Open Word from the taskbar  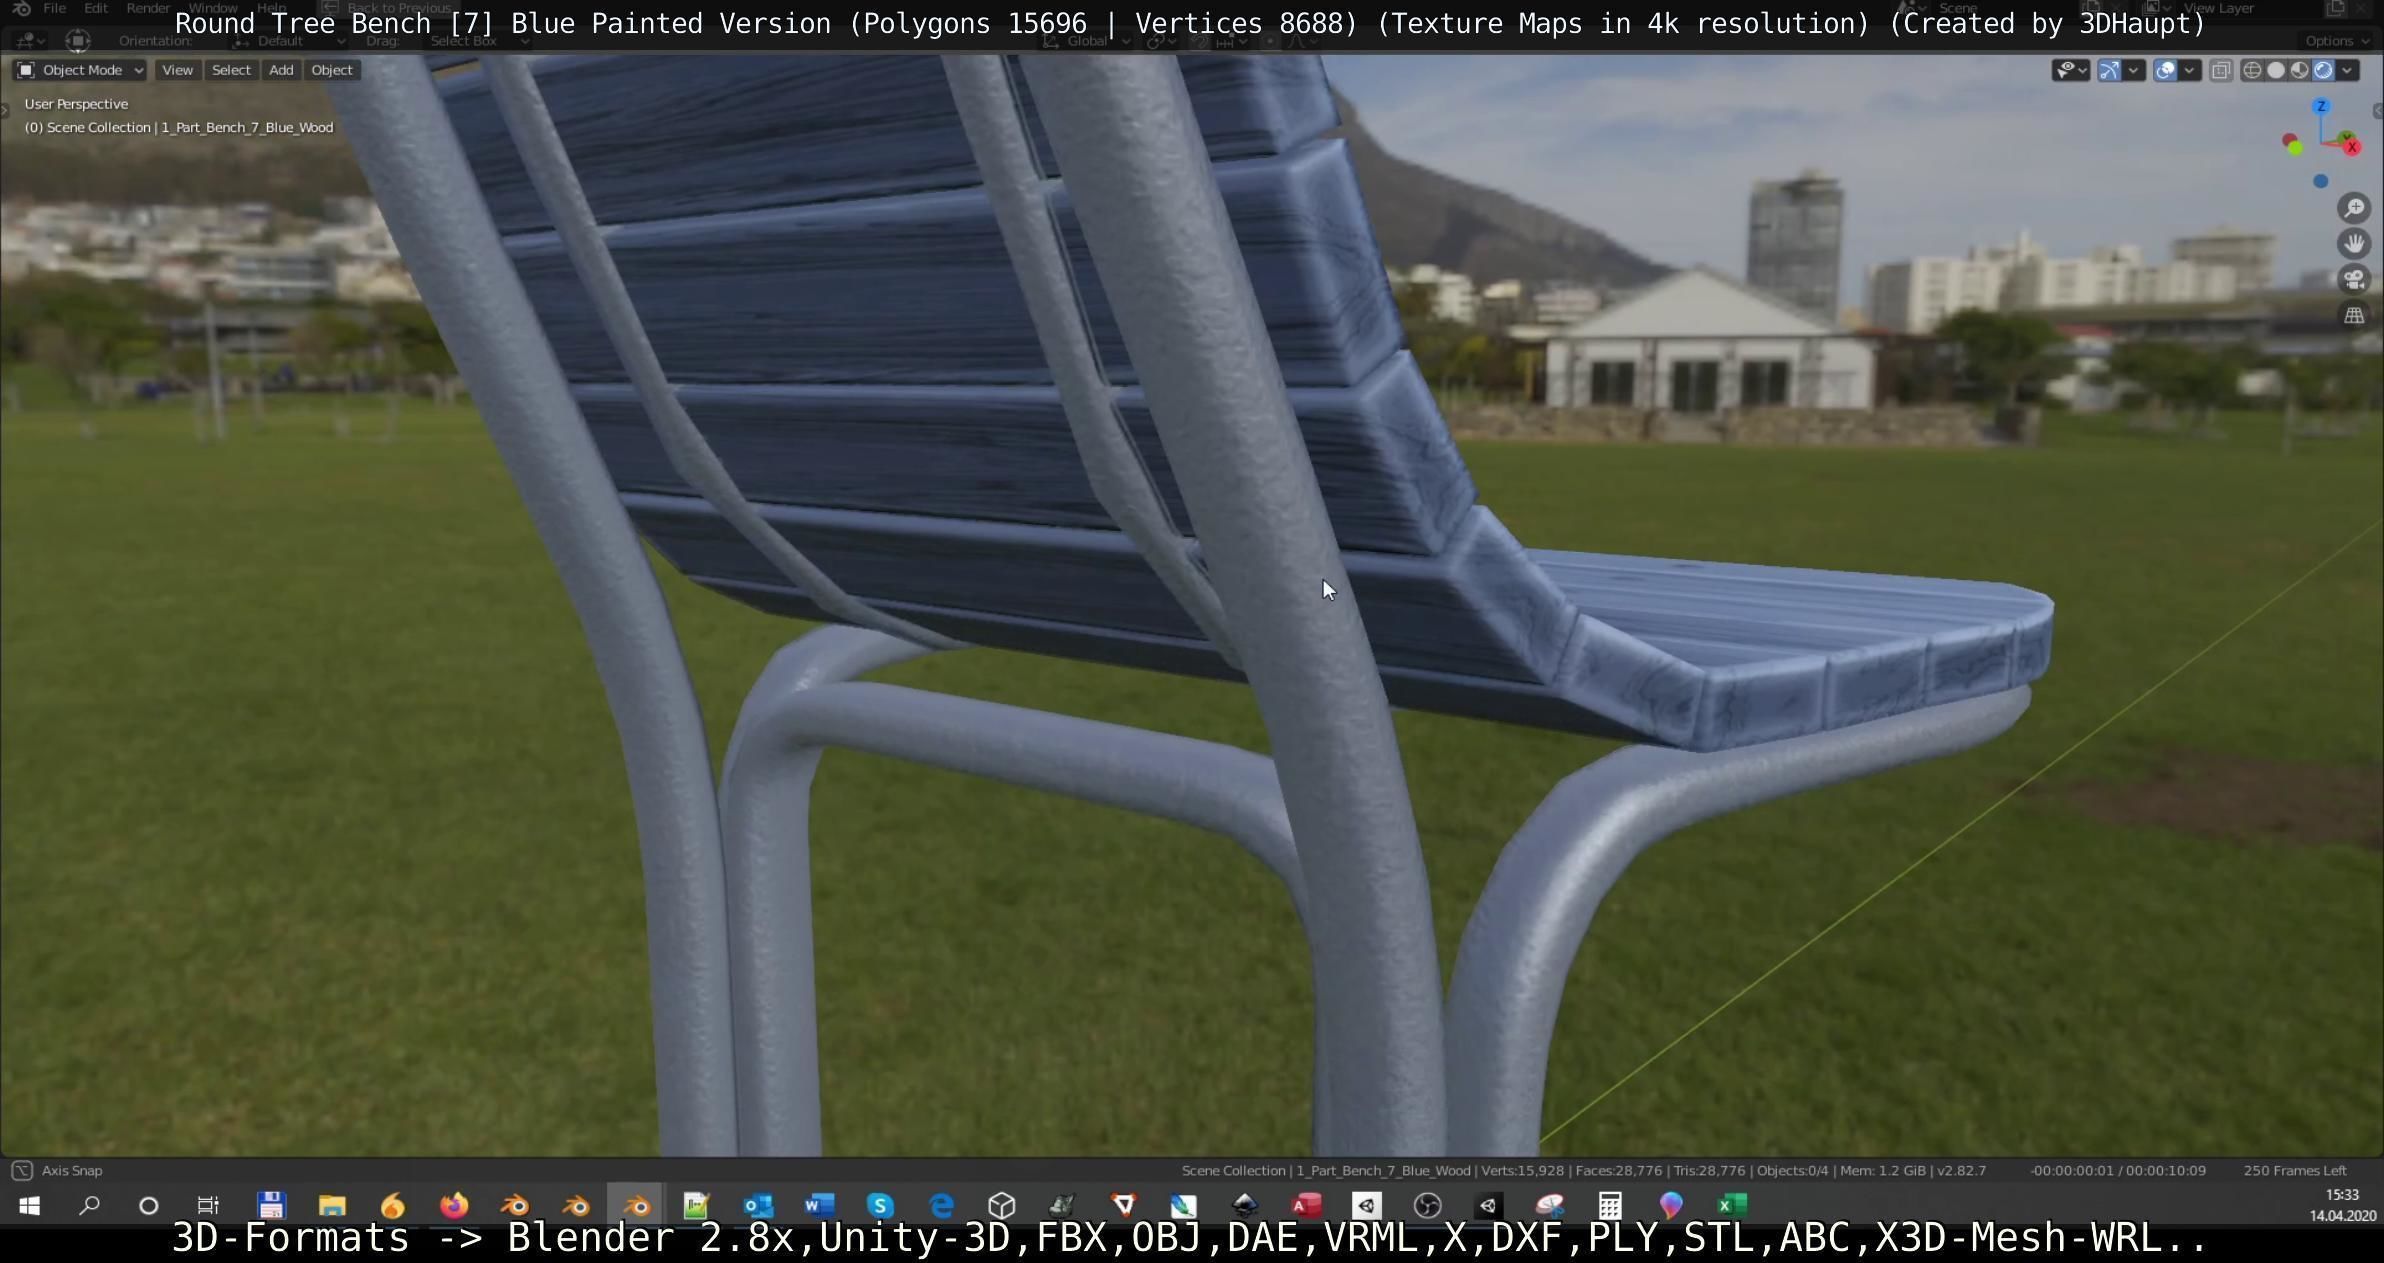819,1205
